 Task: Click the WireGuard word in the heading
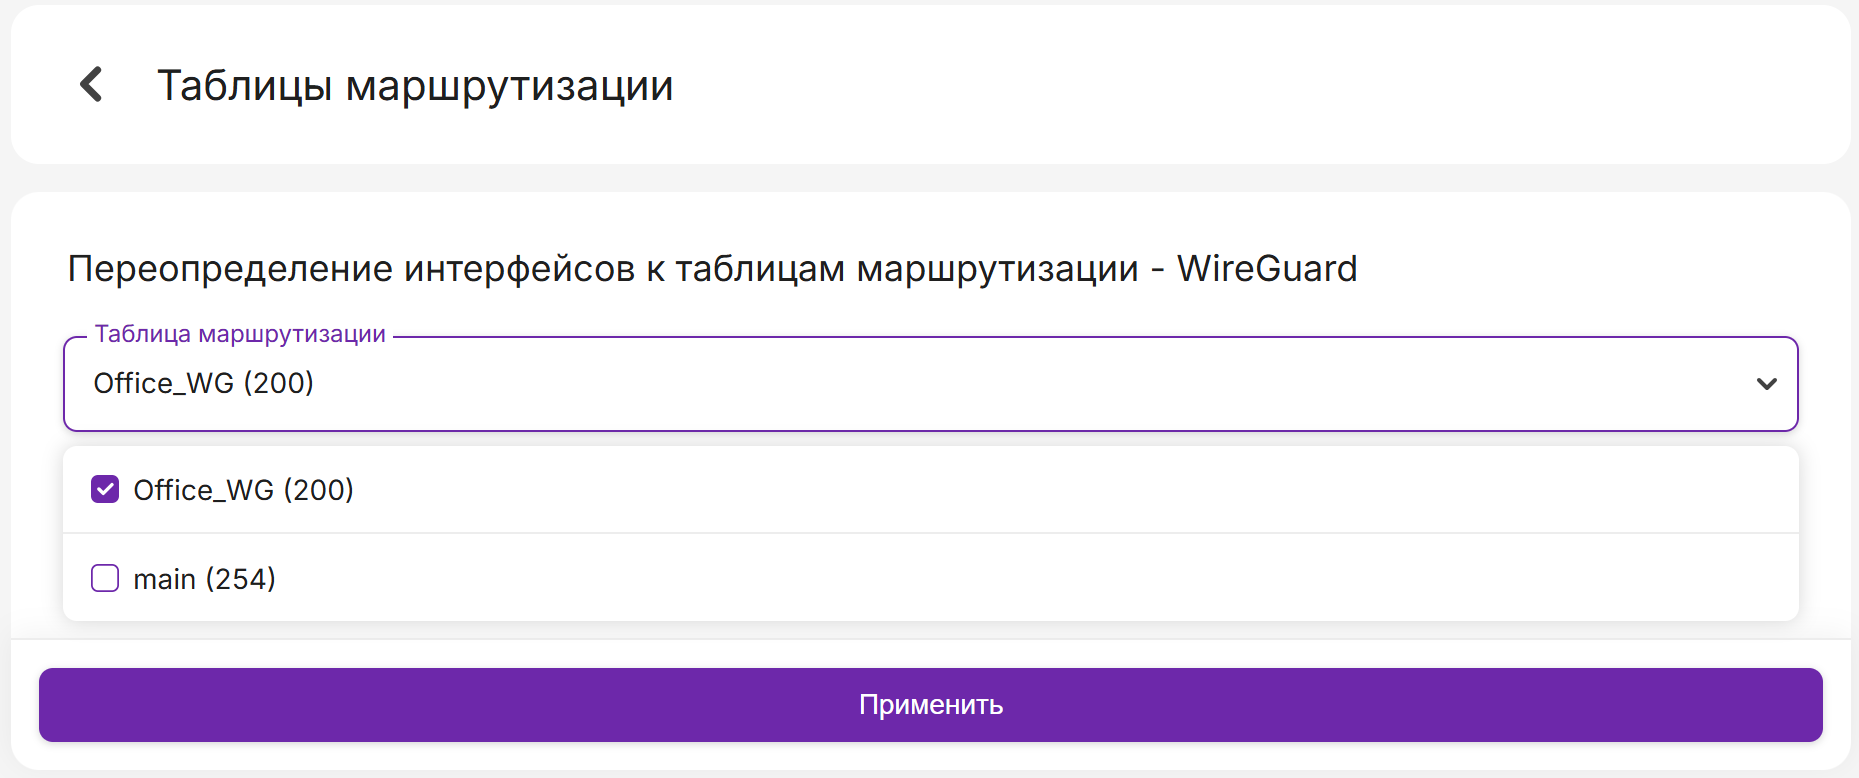click(x=1267, y=269)
